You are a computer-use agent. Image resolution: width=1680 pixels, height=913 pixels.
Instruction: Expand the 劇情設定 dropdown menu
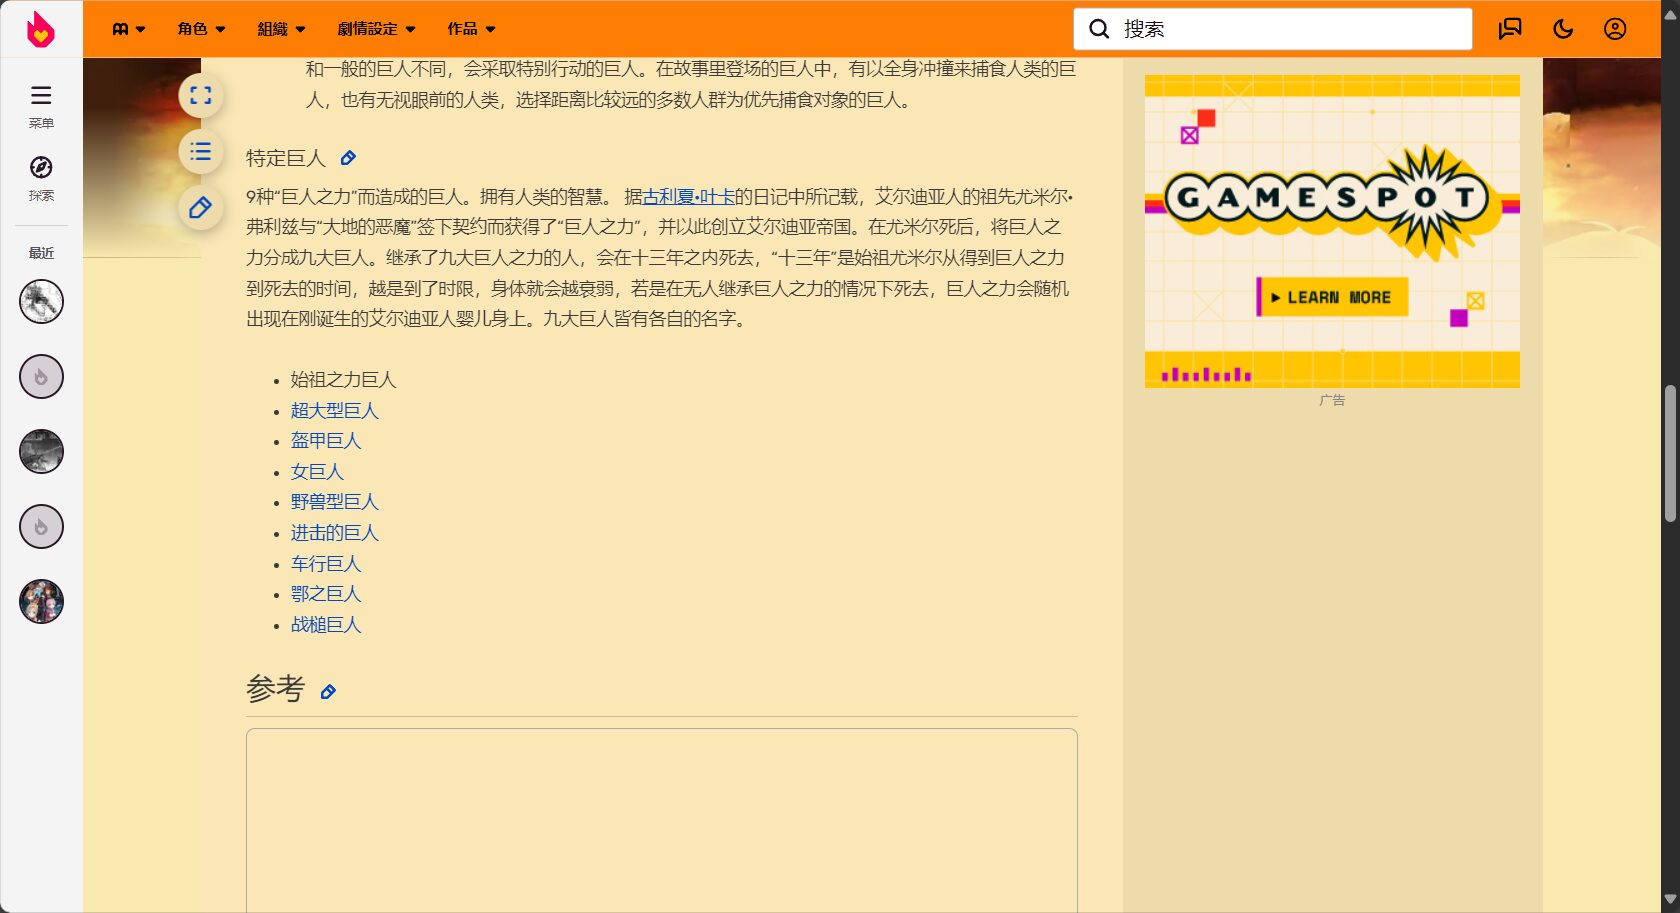376,29
